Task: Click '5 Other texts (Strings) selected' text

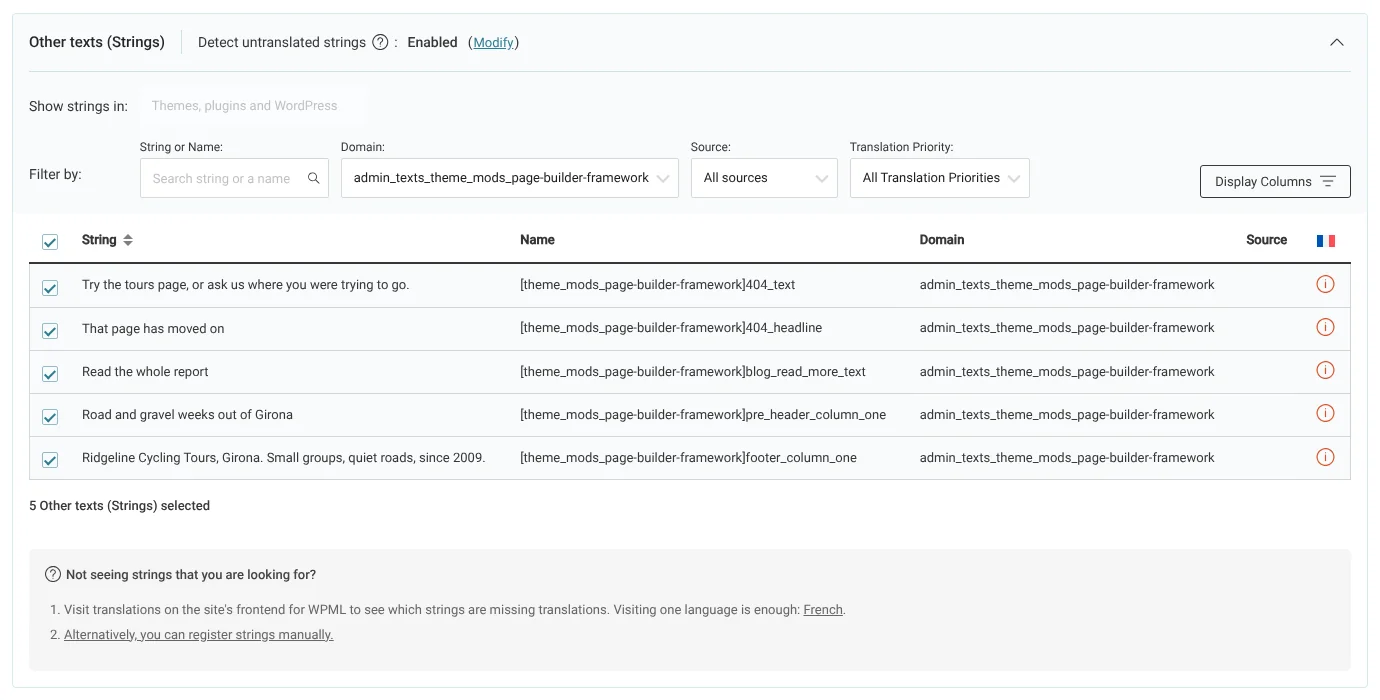Action: (x=119, y=506)
